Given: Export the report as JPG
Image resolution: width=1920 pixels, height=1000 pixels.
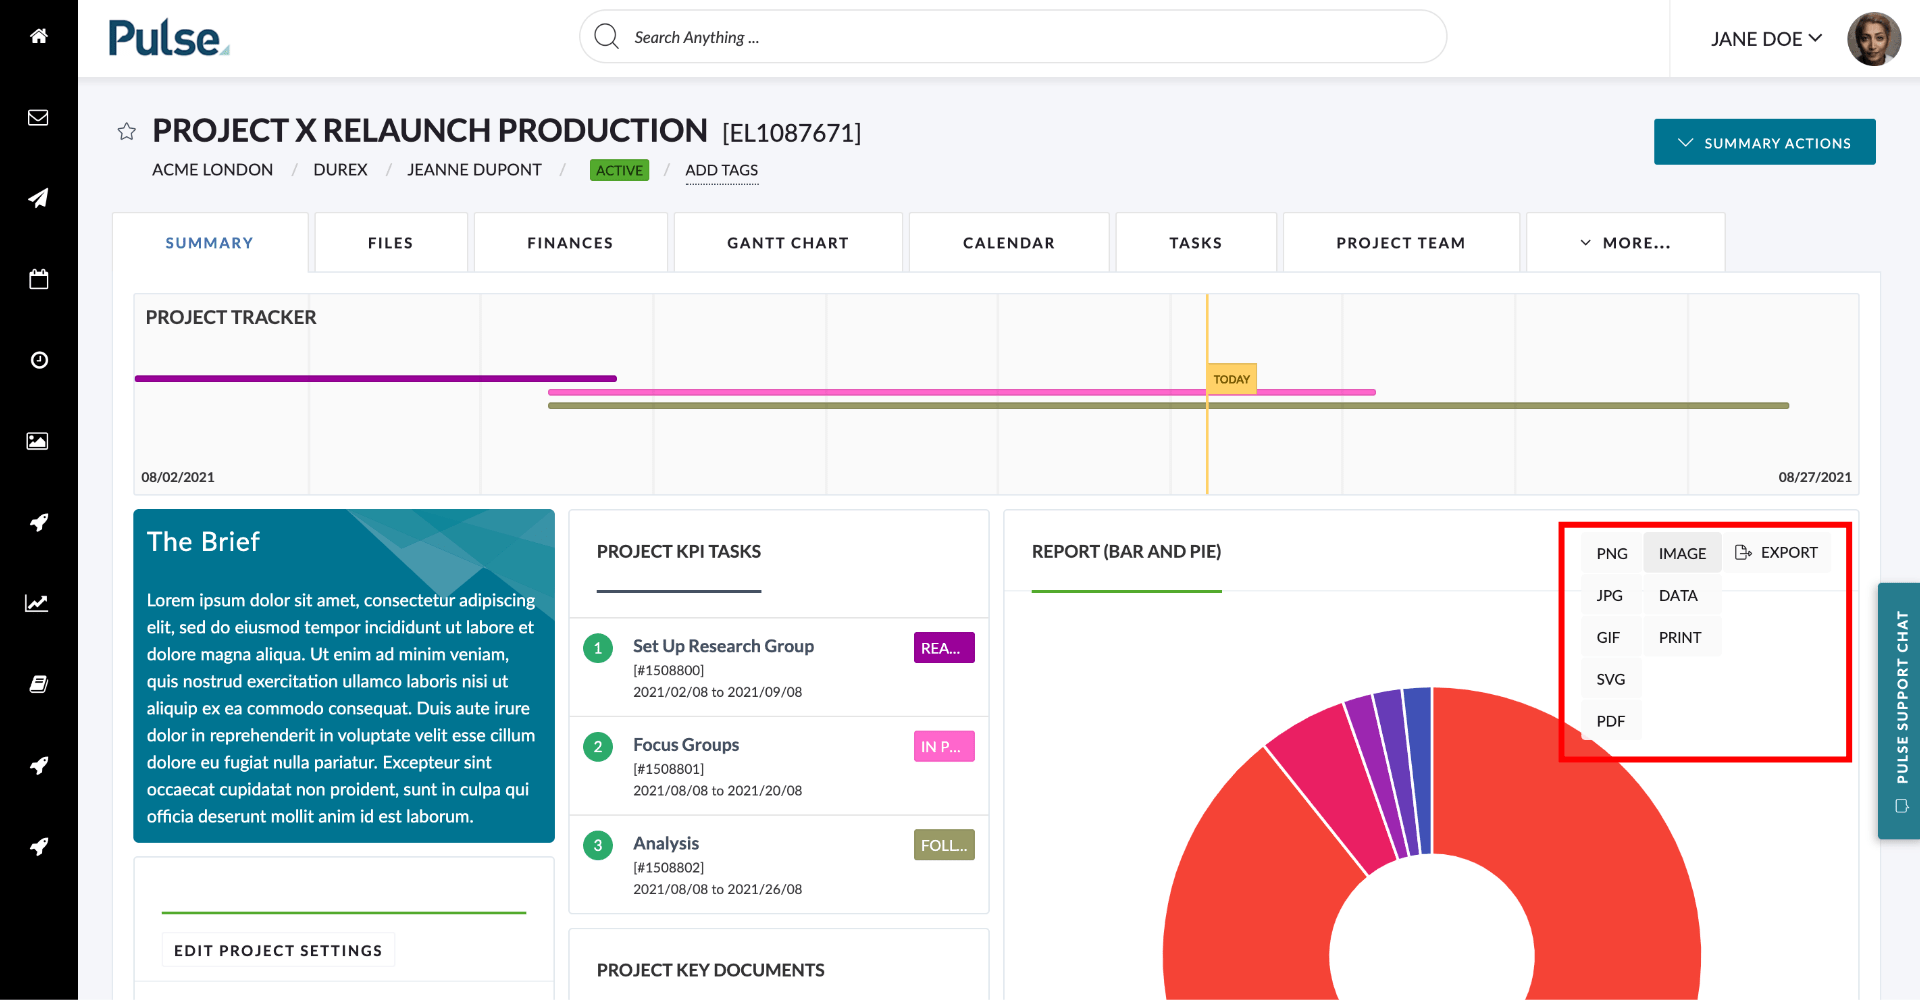Looking at the screenshot, I should (x=1612, y=595).
